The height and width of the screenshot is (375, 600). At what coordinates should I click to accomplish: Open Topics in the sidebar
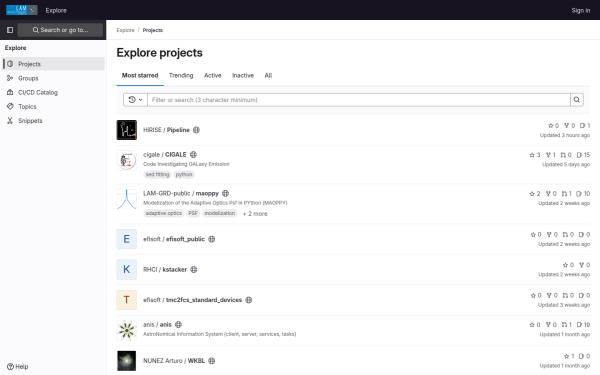[x=54, y=106]
